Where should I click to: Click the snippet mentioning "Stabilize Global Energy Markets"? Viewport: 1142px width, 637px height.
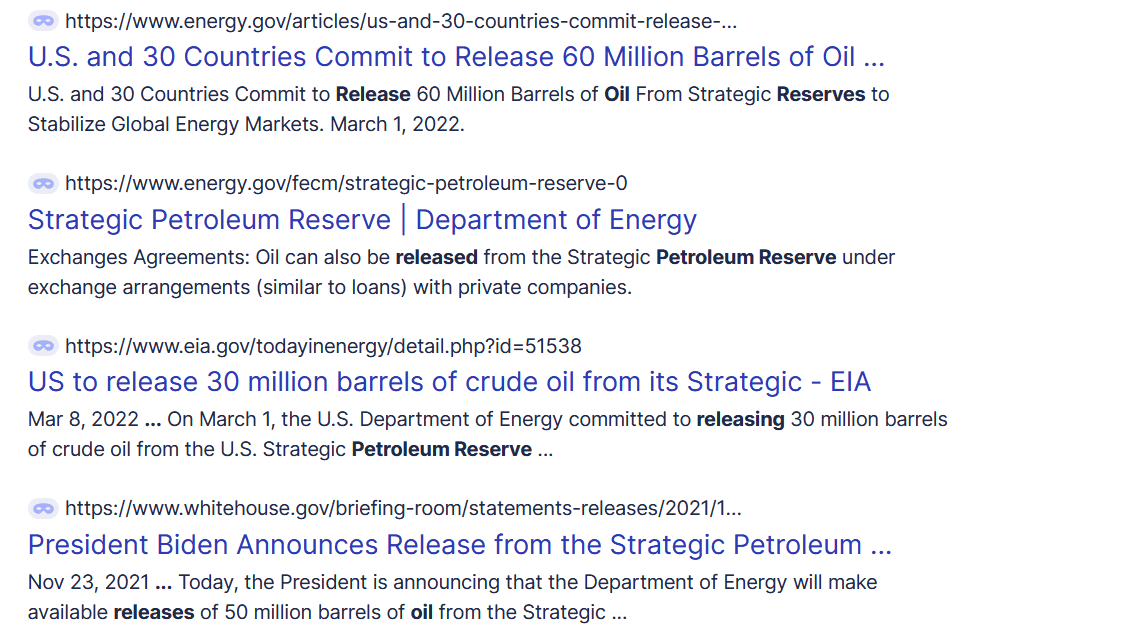click(200, 126)
